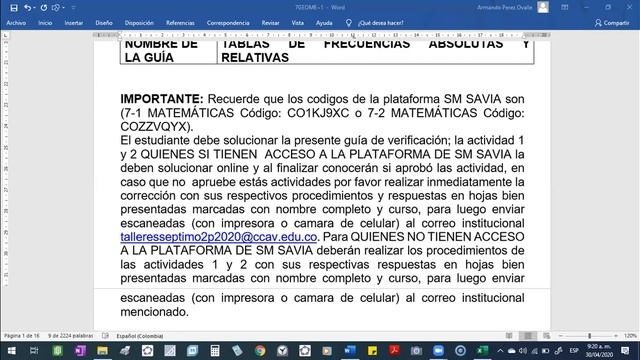Click the '9 de 2224 palabras' word count
Image resolution: width=640 pixels, height=360 pixels.
click(70, 336)
